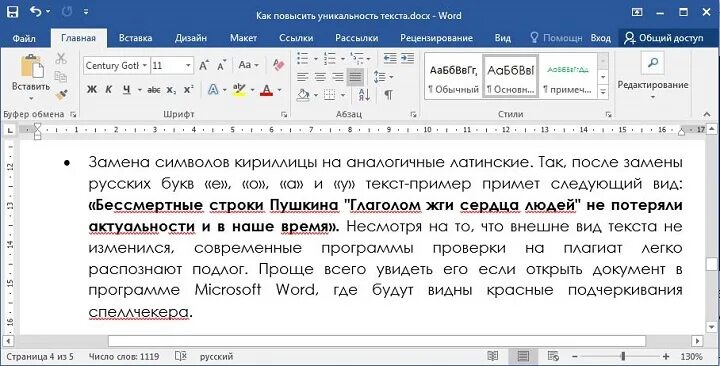Image resolution: width=720 pixels, height=366 pixels.
Task: Open bullet list style dropdown arrow
Action: coord(315,59)
